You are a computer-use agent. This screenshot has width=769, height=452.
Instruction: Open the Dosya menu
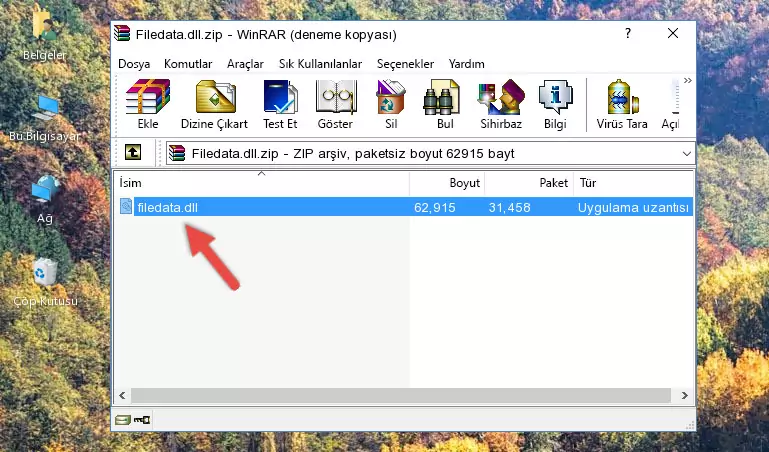(x=134, y=64)
